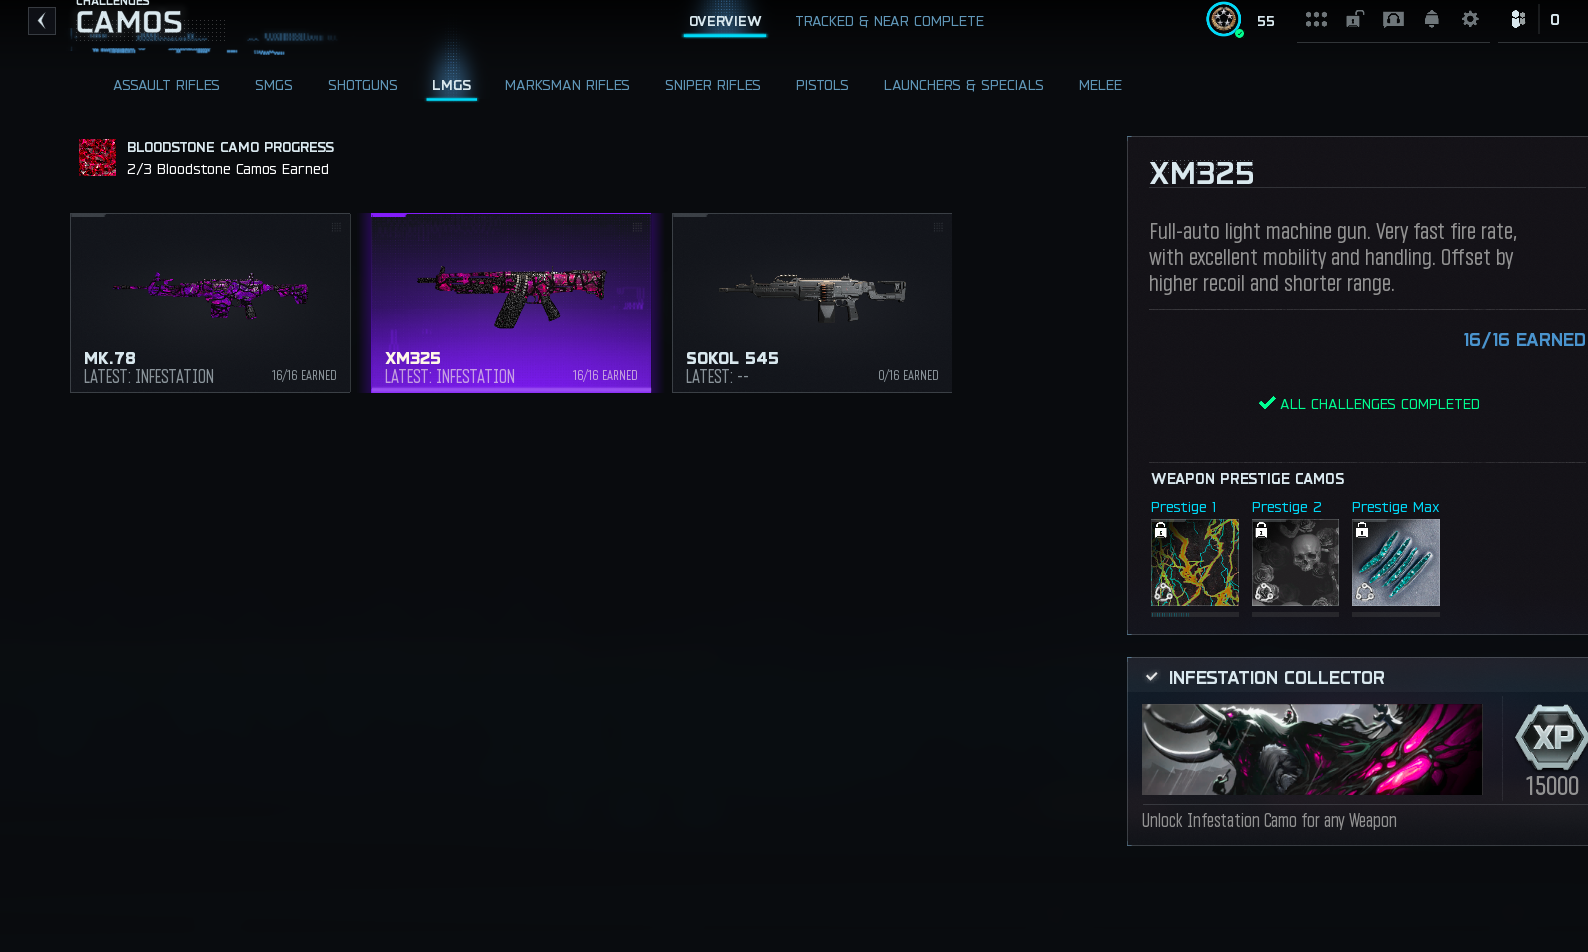Open the headset voice chat icon
Screen dimensions: 1588x952
(x=1393, y=19)
